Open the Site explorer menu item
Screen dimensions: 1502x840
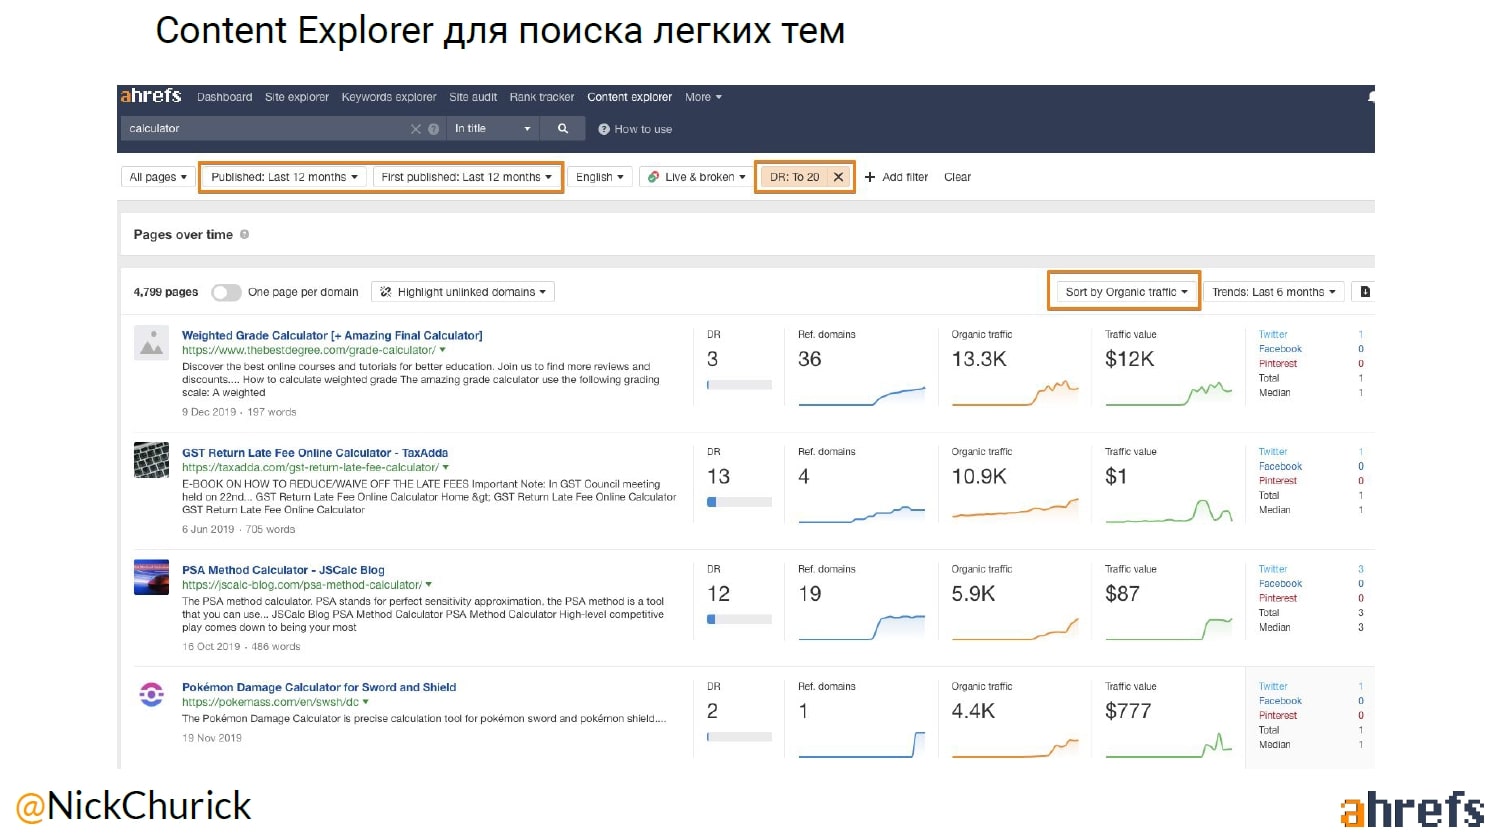pyautogui.click(x=296, y=97)
